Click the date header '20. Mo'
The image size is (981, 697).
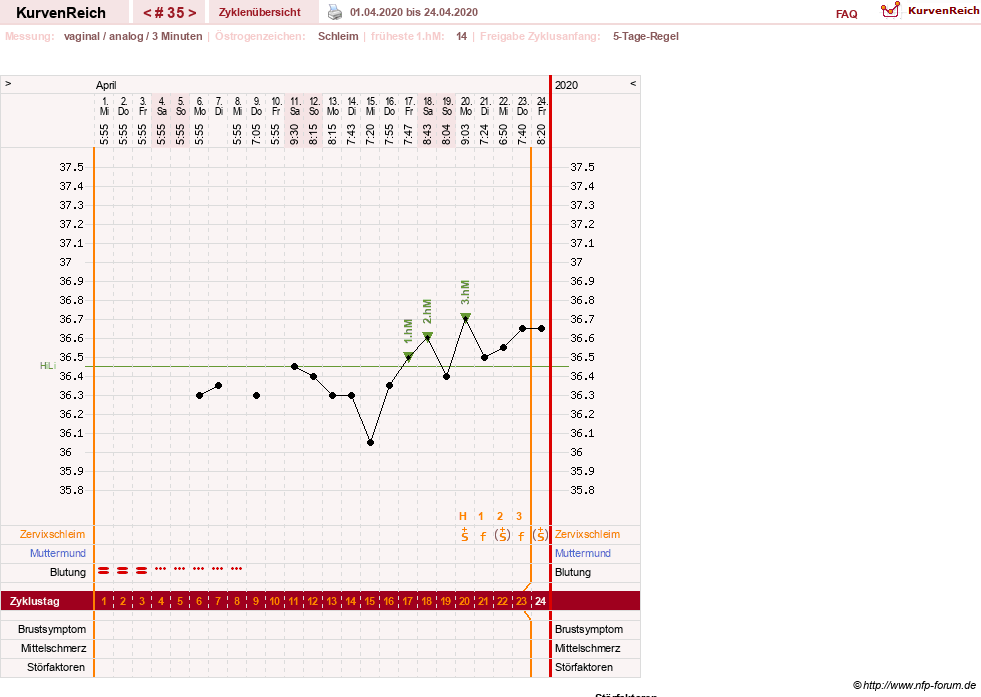465,106
